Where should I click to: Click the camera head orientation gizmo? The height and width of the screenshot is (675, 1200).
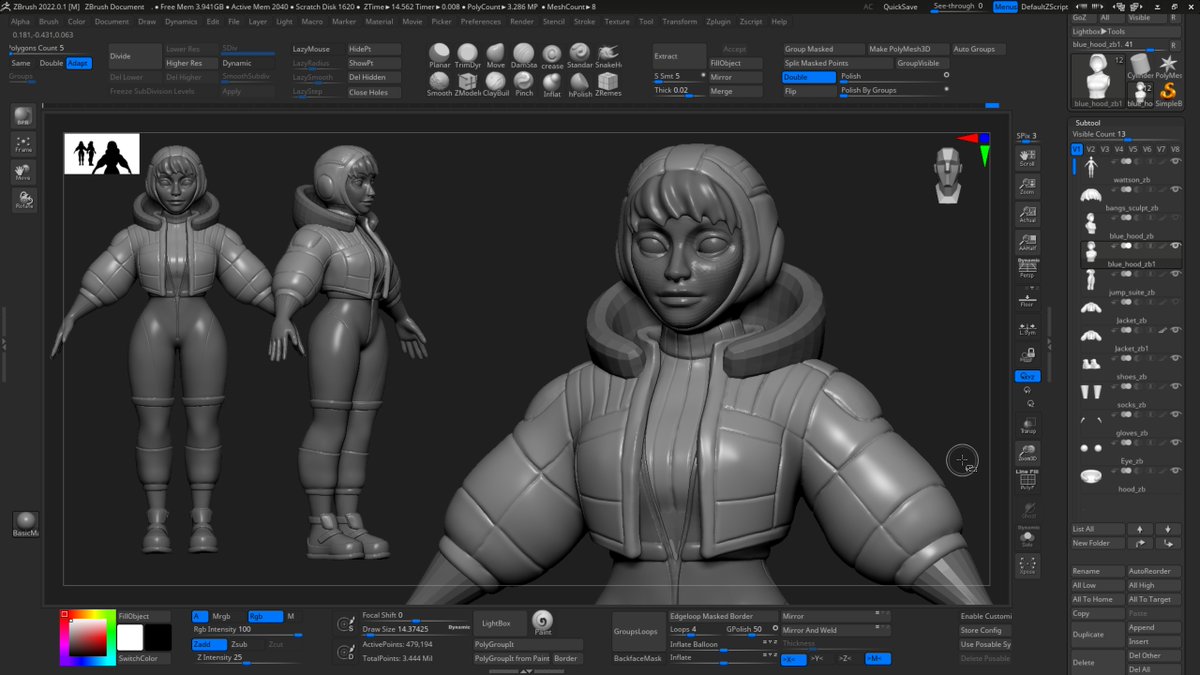948,174
